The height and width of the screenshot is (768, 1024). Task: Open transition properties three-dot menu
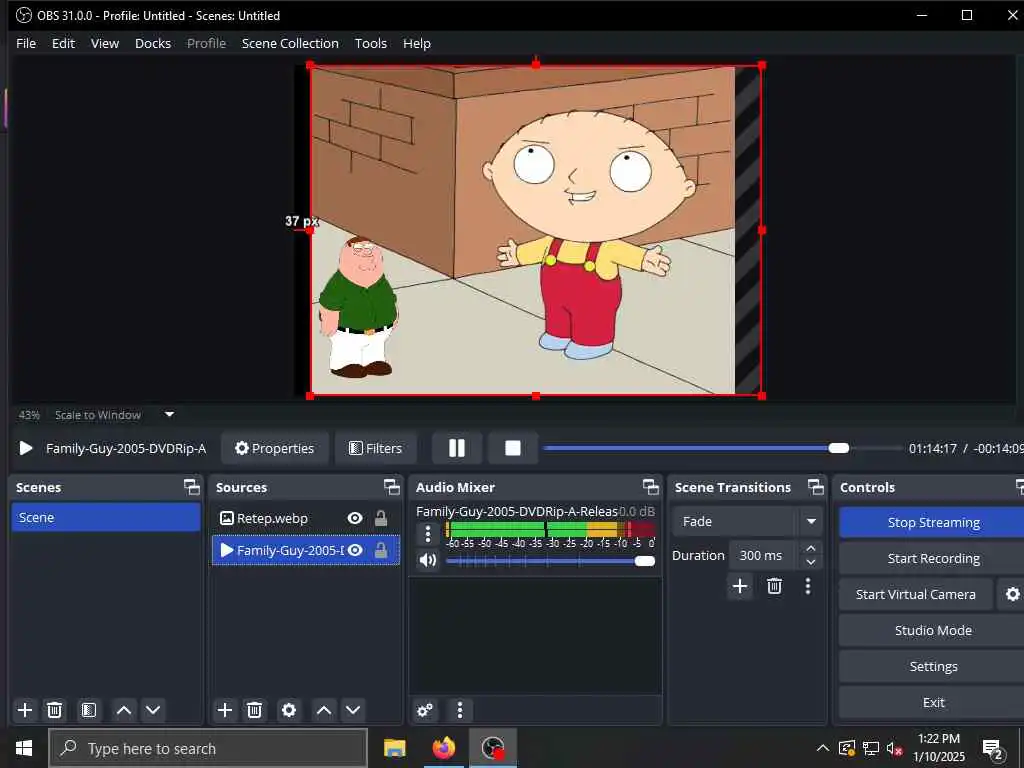[x=808, y=586]
